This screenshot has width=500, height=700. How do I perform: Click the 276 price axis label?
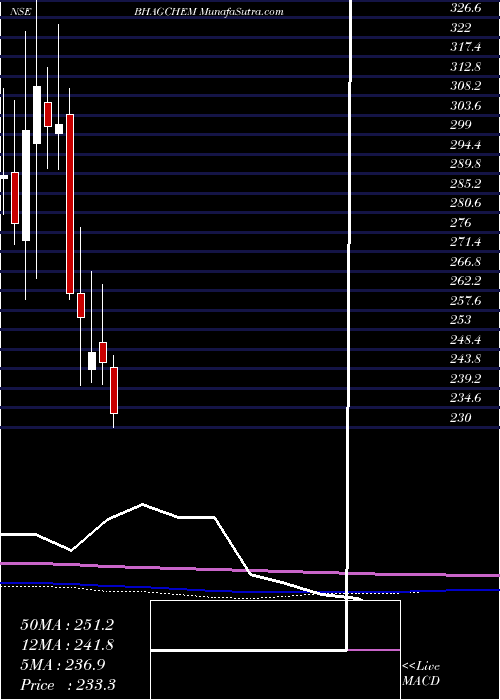(461, 223)
